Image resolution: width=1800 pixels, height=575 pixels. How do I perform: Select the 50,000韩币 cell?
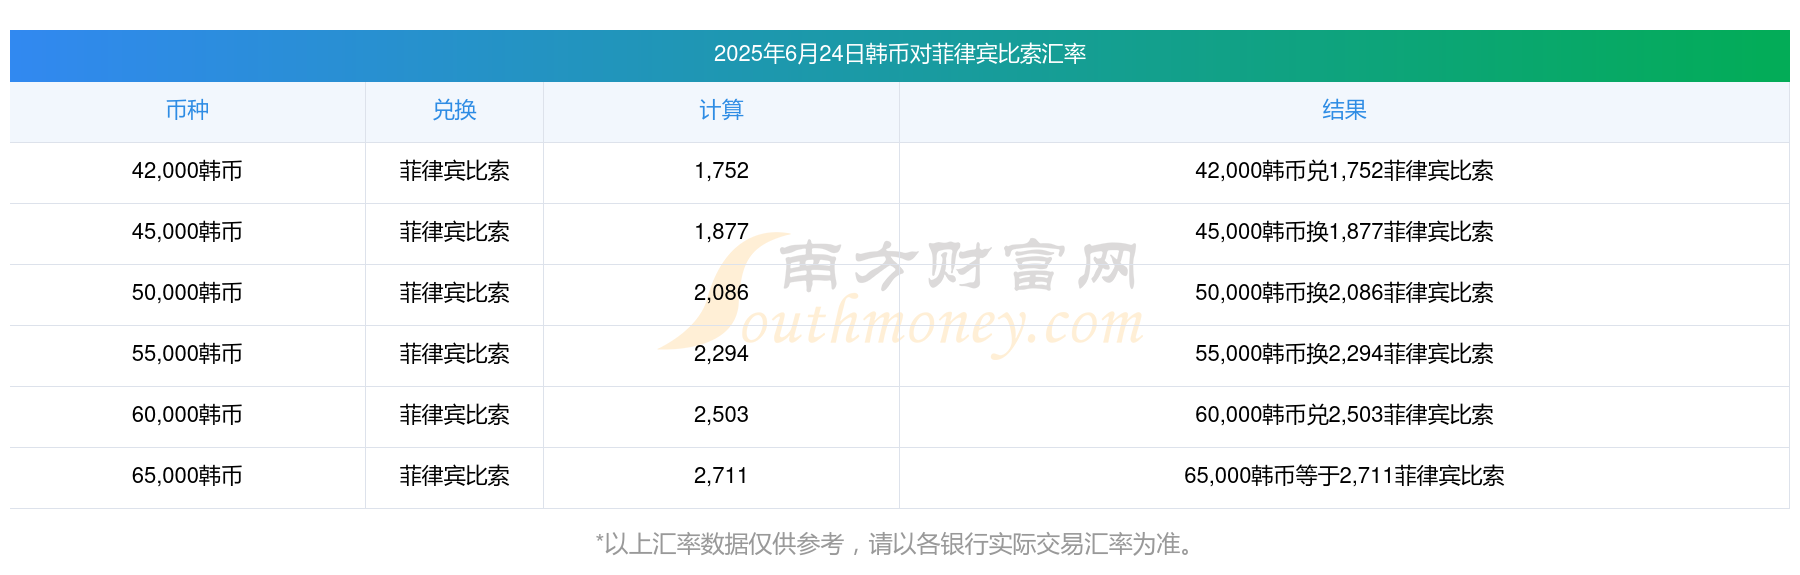pos(187,293)
